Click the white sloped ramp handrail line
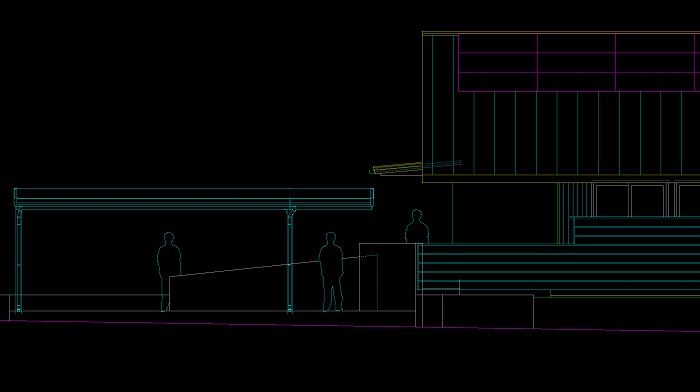This screenshot has width=700, height=392. (x=273, y=266)
